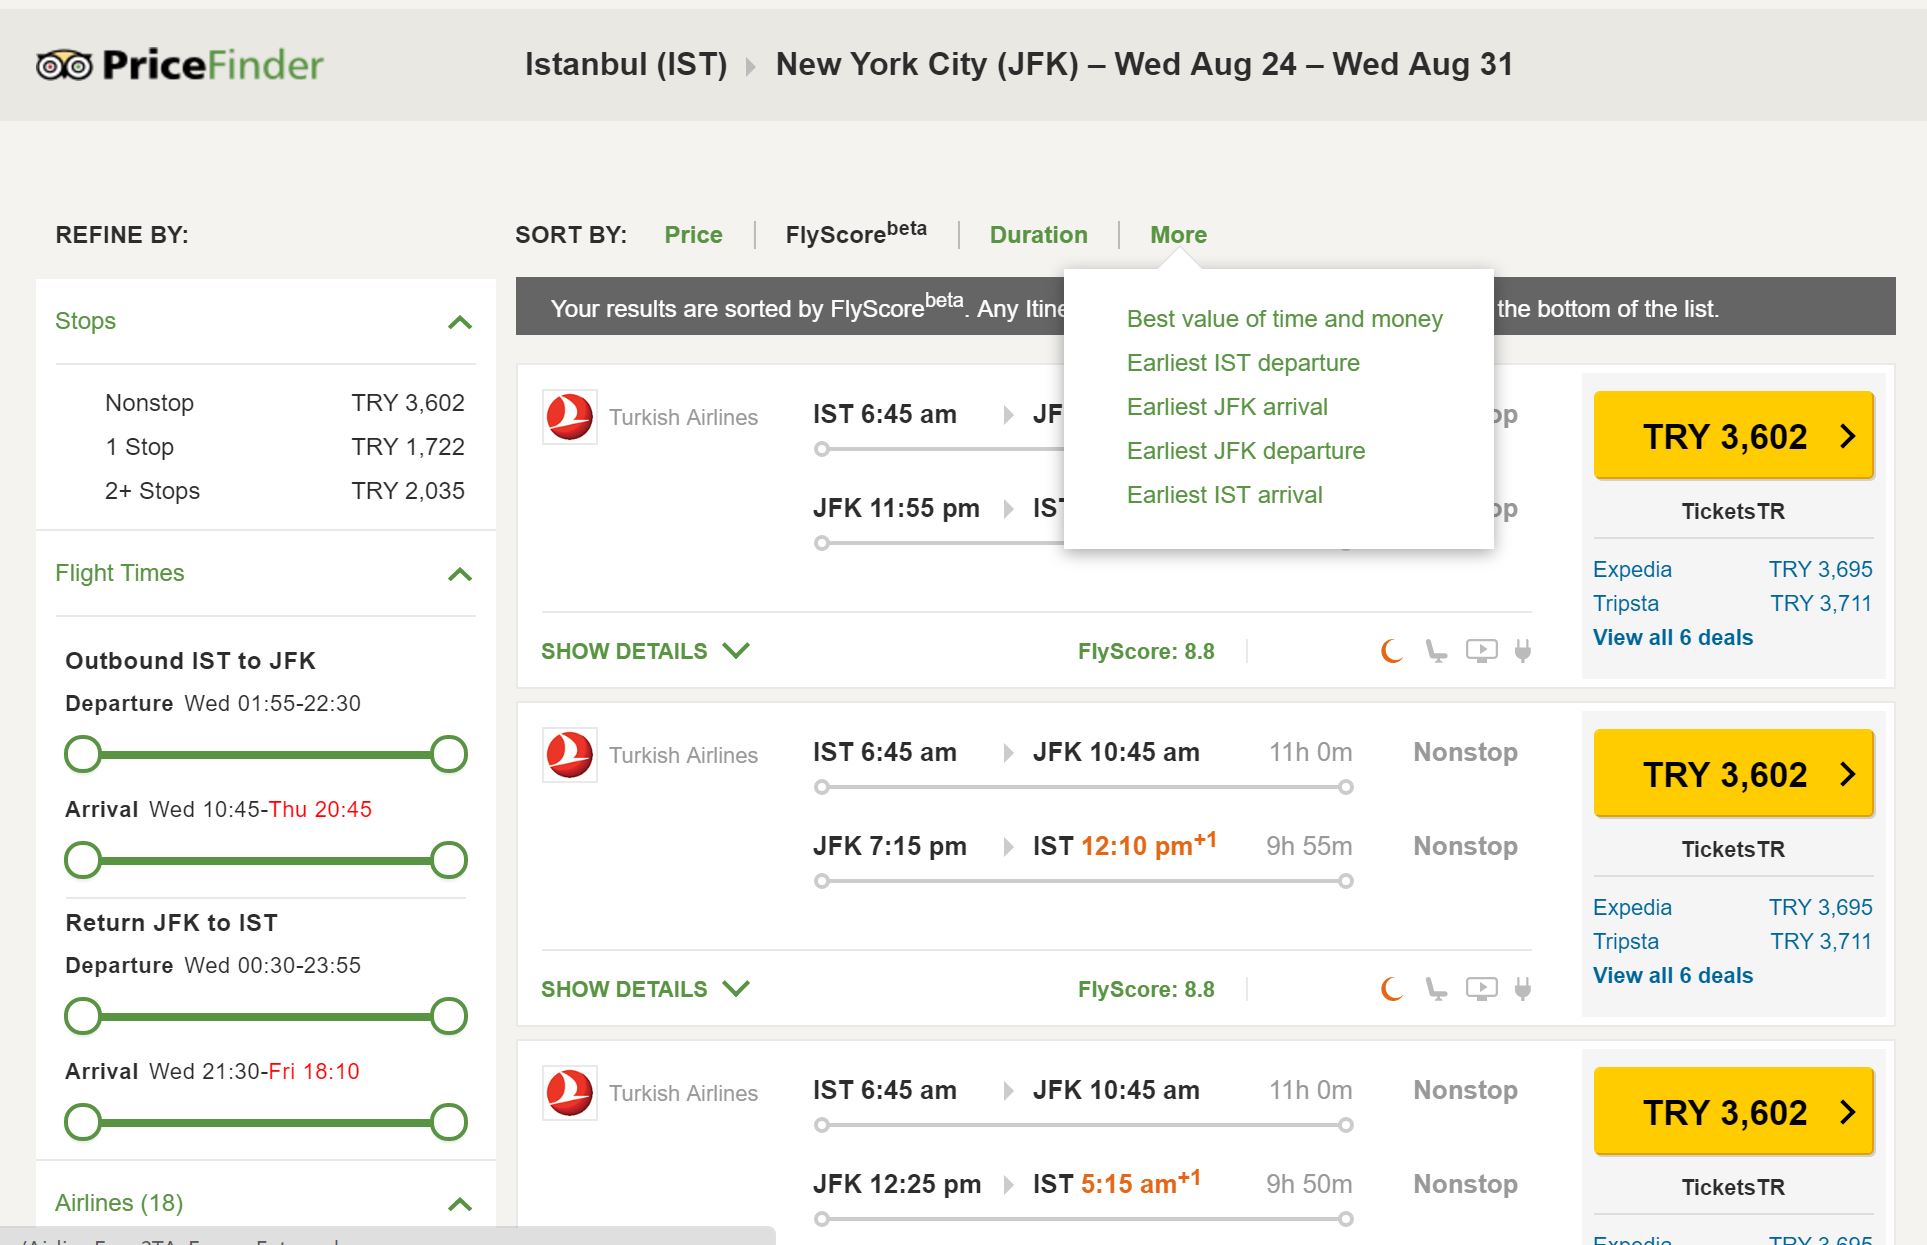Click IST 5:15 am+1 arrival time
This screenshot has width=1927, height=1245.
(1116, 1183)
